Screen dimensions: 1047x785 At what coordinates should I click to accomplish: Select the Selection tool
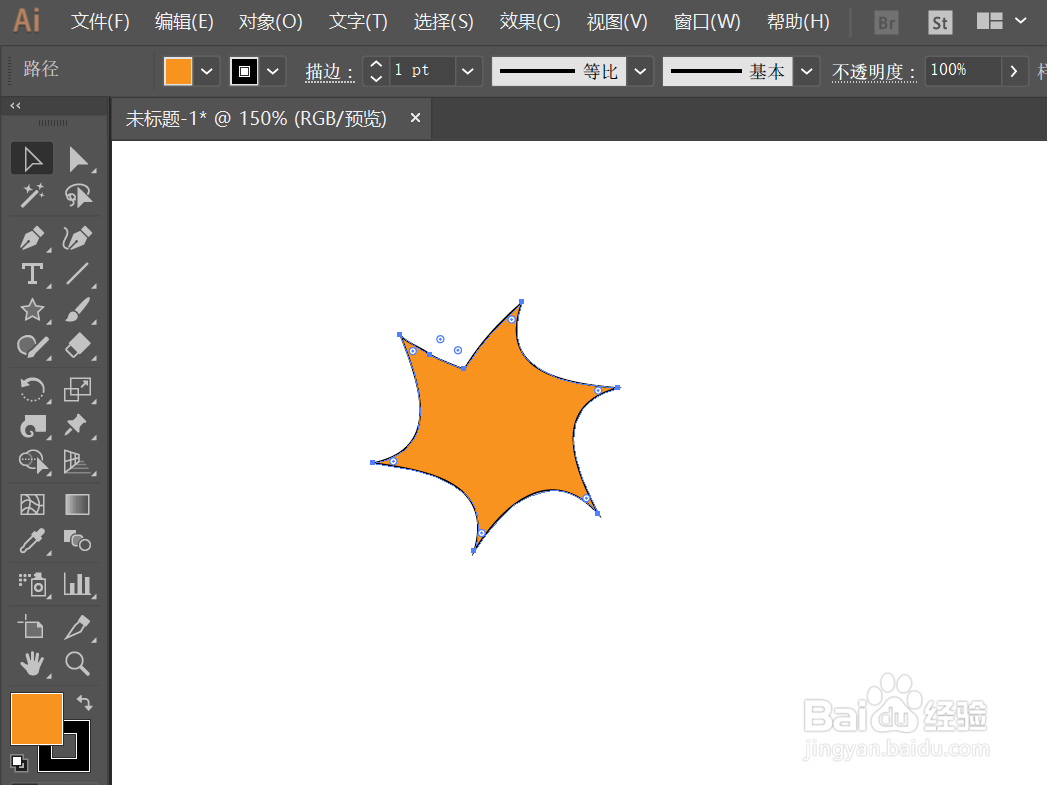[31, 157]
